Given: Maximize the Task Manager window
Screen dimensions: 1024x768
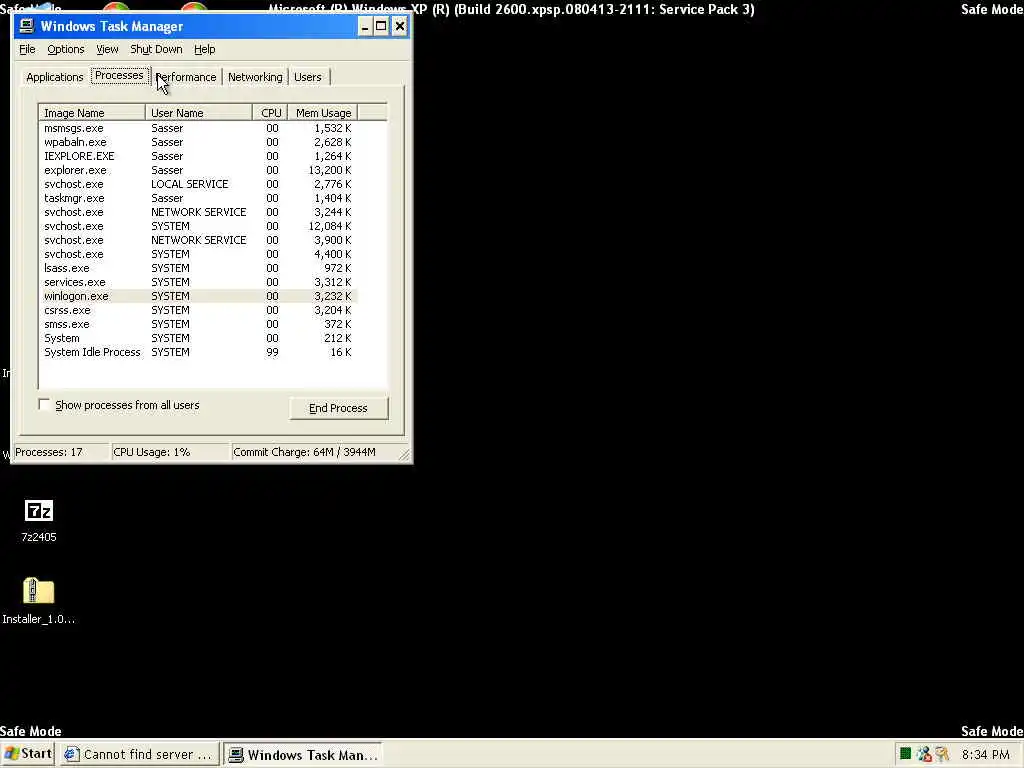Looking at the screenshot, I should point(381,27).
